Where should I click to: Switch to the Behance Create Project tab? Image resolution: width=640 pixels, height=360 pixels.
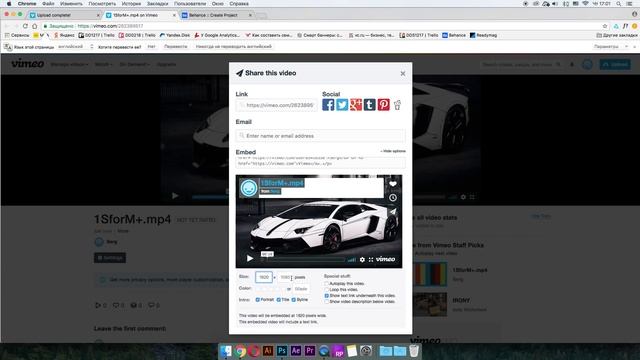tap(217, 15)
